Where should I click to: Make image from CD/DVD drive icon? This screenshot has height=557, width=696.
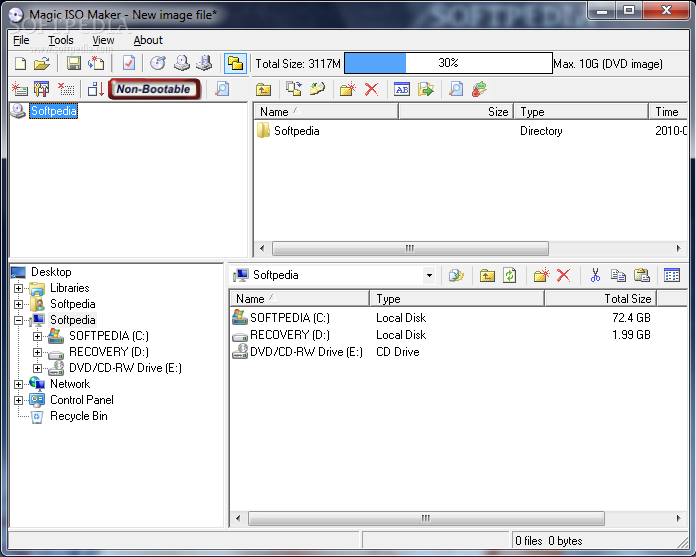click(182, 63)
